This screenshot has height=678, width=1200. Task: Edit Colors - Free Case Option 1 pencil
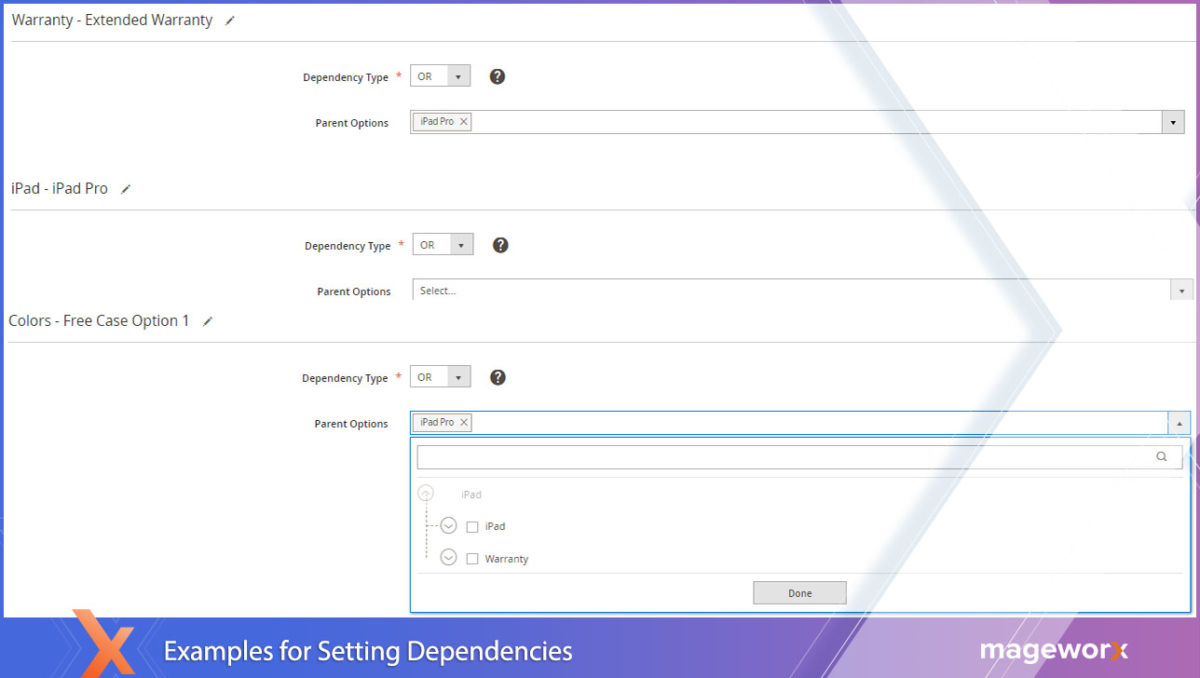[x=208, y=321]
